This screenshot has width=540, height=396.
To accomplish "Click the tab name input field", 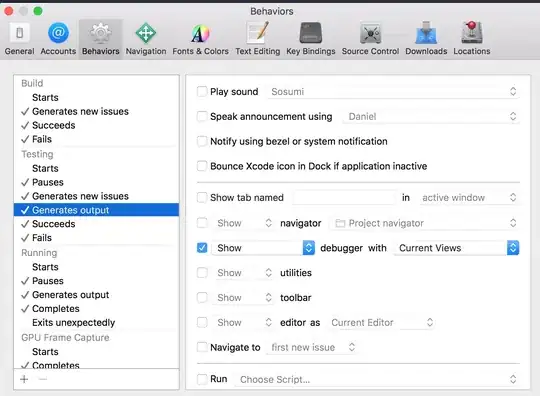I will [344, 198].
